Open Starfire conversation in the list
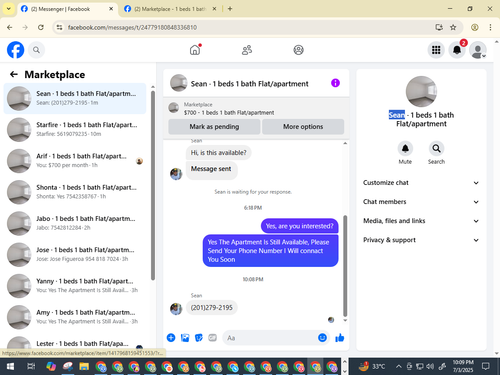This screenshot has height=375, width=500. click(75, 129)
